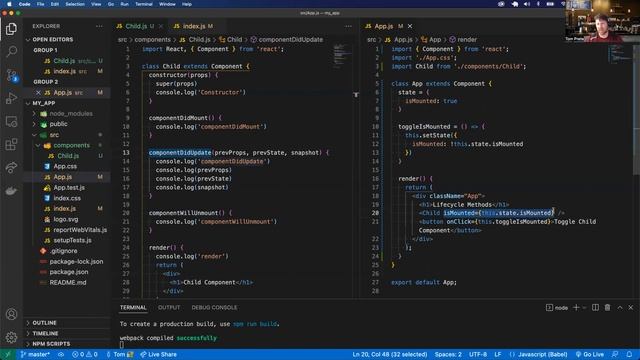
Task: Open Child.js in file tree
Action: (67, 156)
